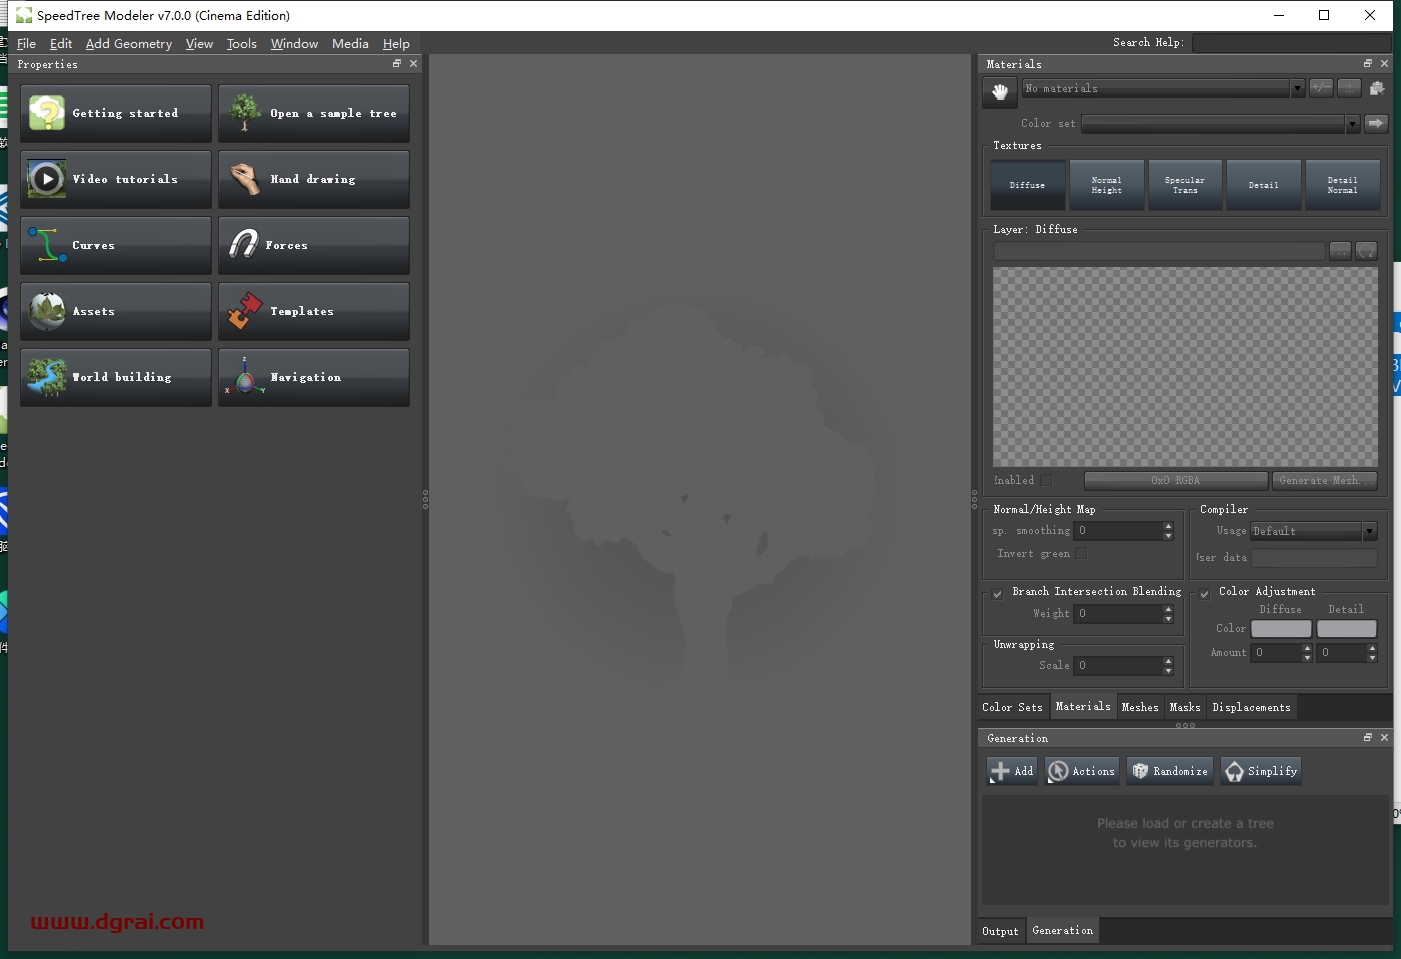This screenshot has height=959, width=1401.
Task: Open the Media menu
Action: pos(350,43)
